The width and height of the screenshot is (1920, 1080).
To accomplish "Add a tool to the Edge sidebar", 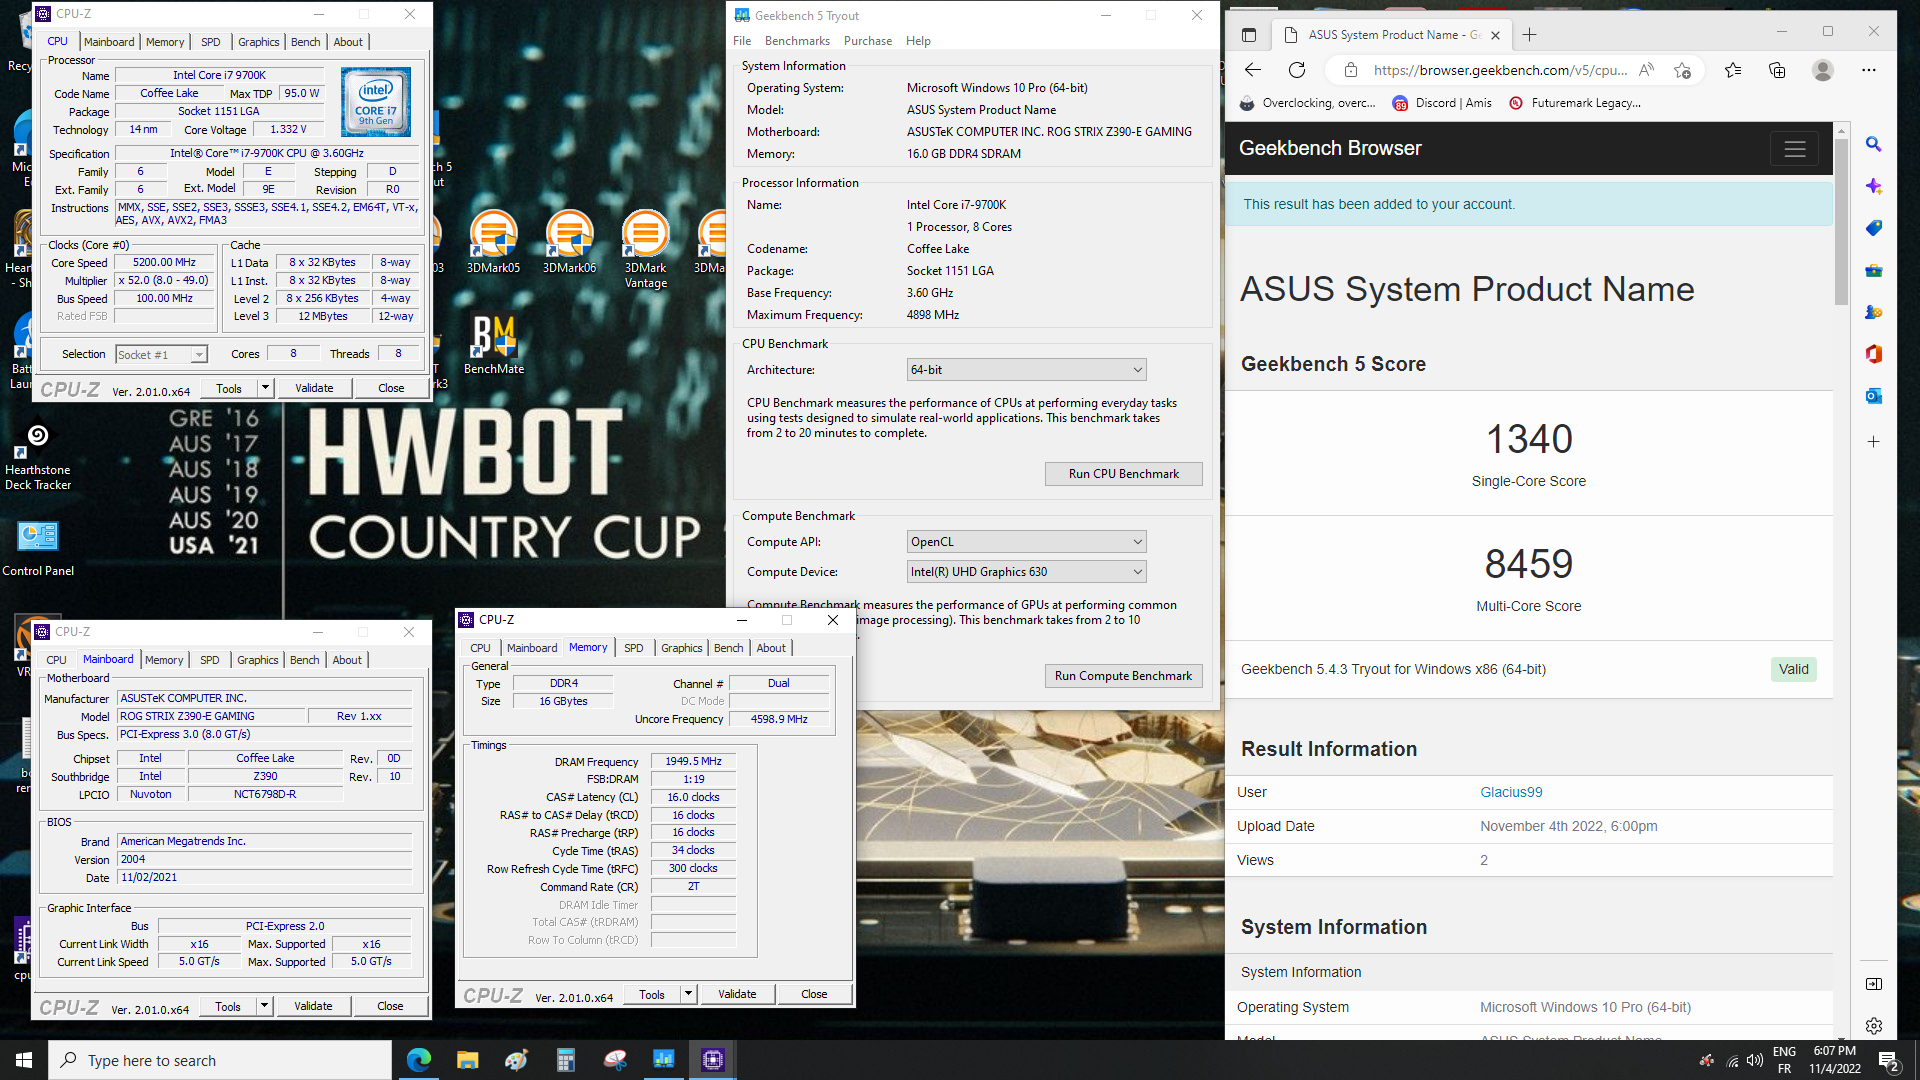I will pos(1874,441).
